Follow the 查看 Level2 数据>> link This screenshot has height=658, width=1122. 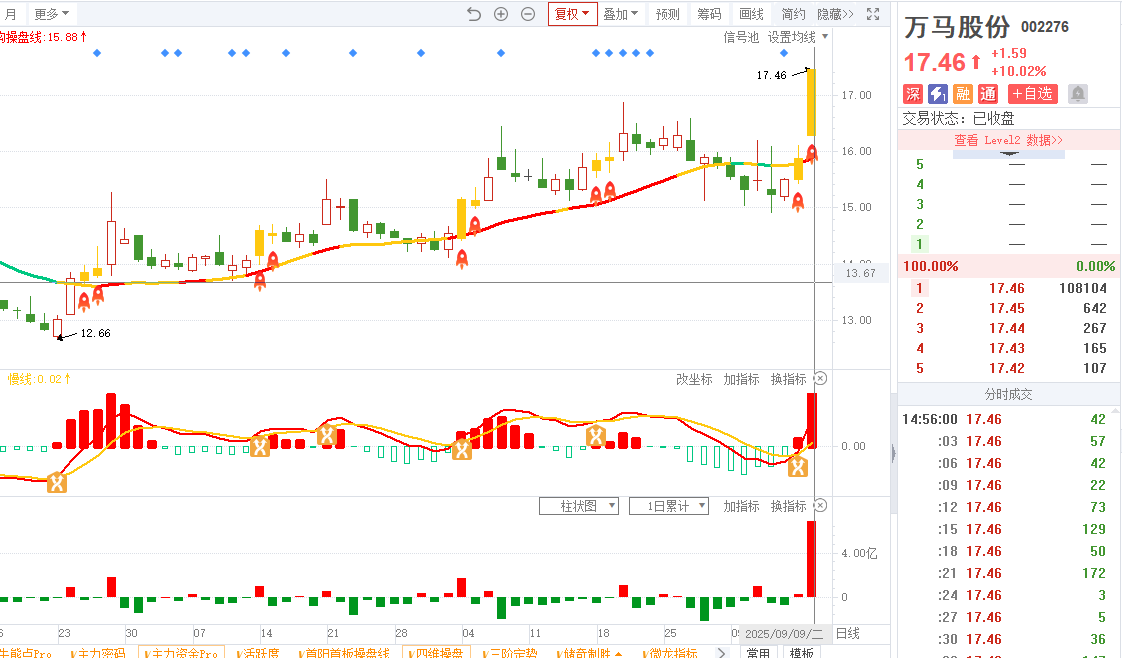pyautogui.click(x=1008, y=140)
